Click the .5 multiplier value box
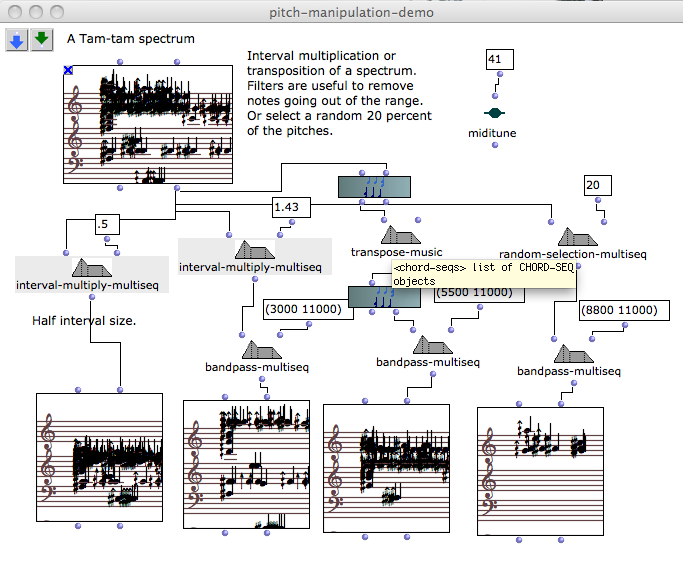The height and width of the screenshot is (578, 683). click(107, 225)
